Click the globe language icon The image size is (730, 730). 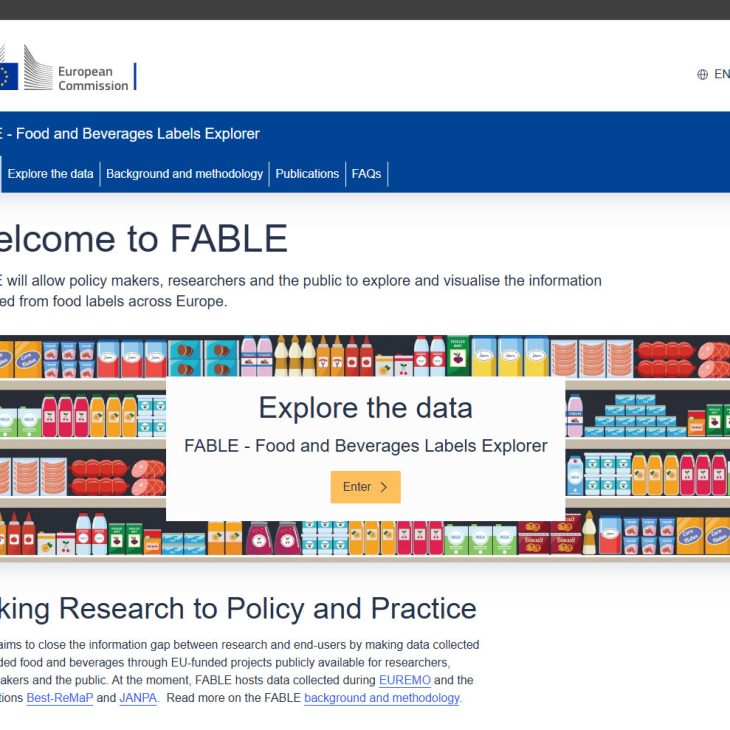coord(702,74)
